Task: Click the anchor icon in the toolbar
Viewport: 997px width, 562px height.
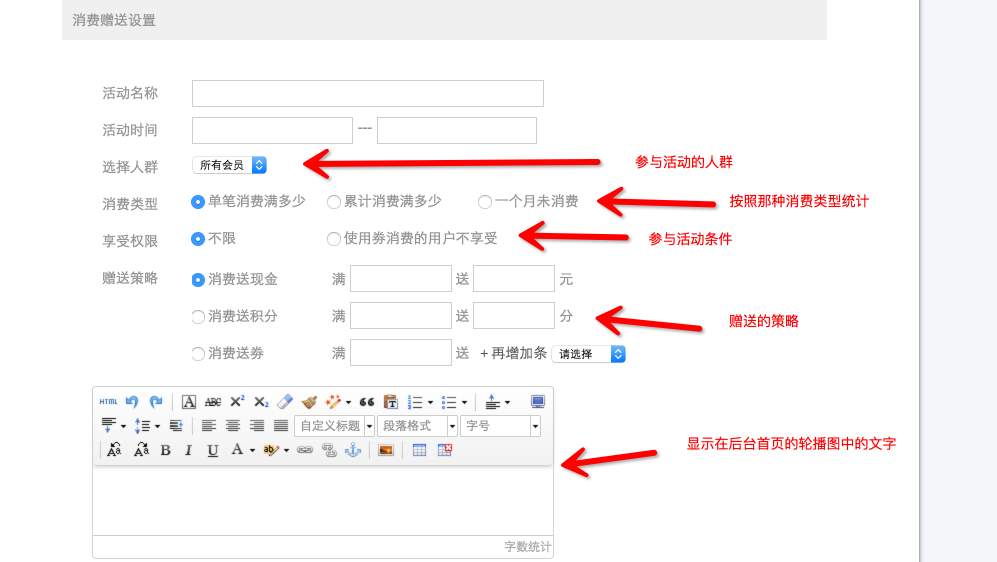Action: coord(352,451)
